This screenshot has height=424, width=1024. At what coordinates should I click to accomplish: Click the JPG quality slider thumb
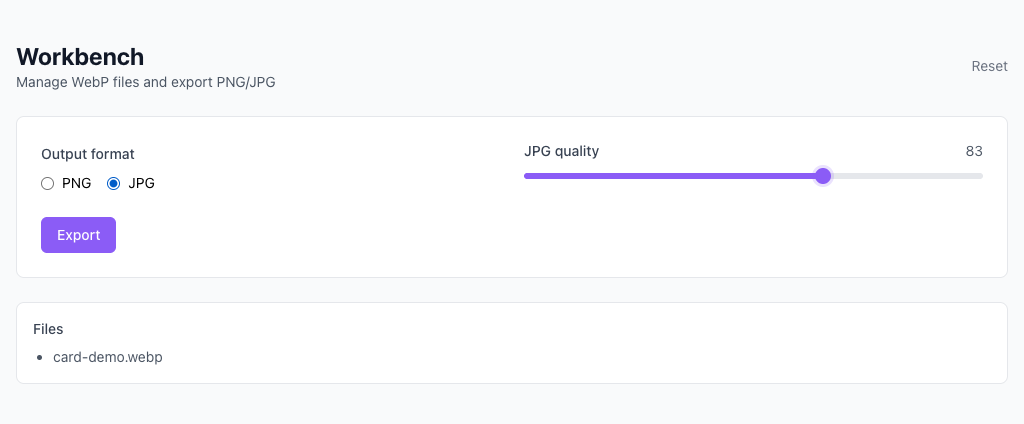[x=823, y=176]
